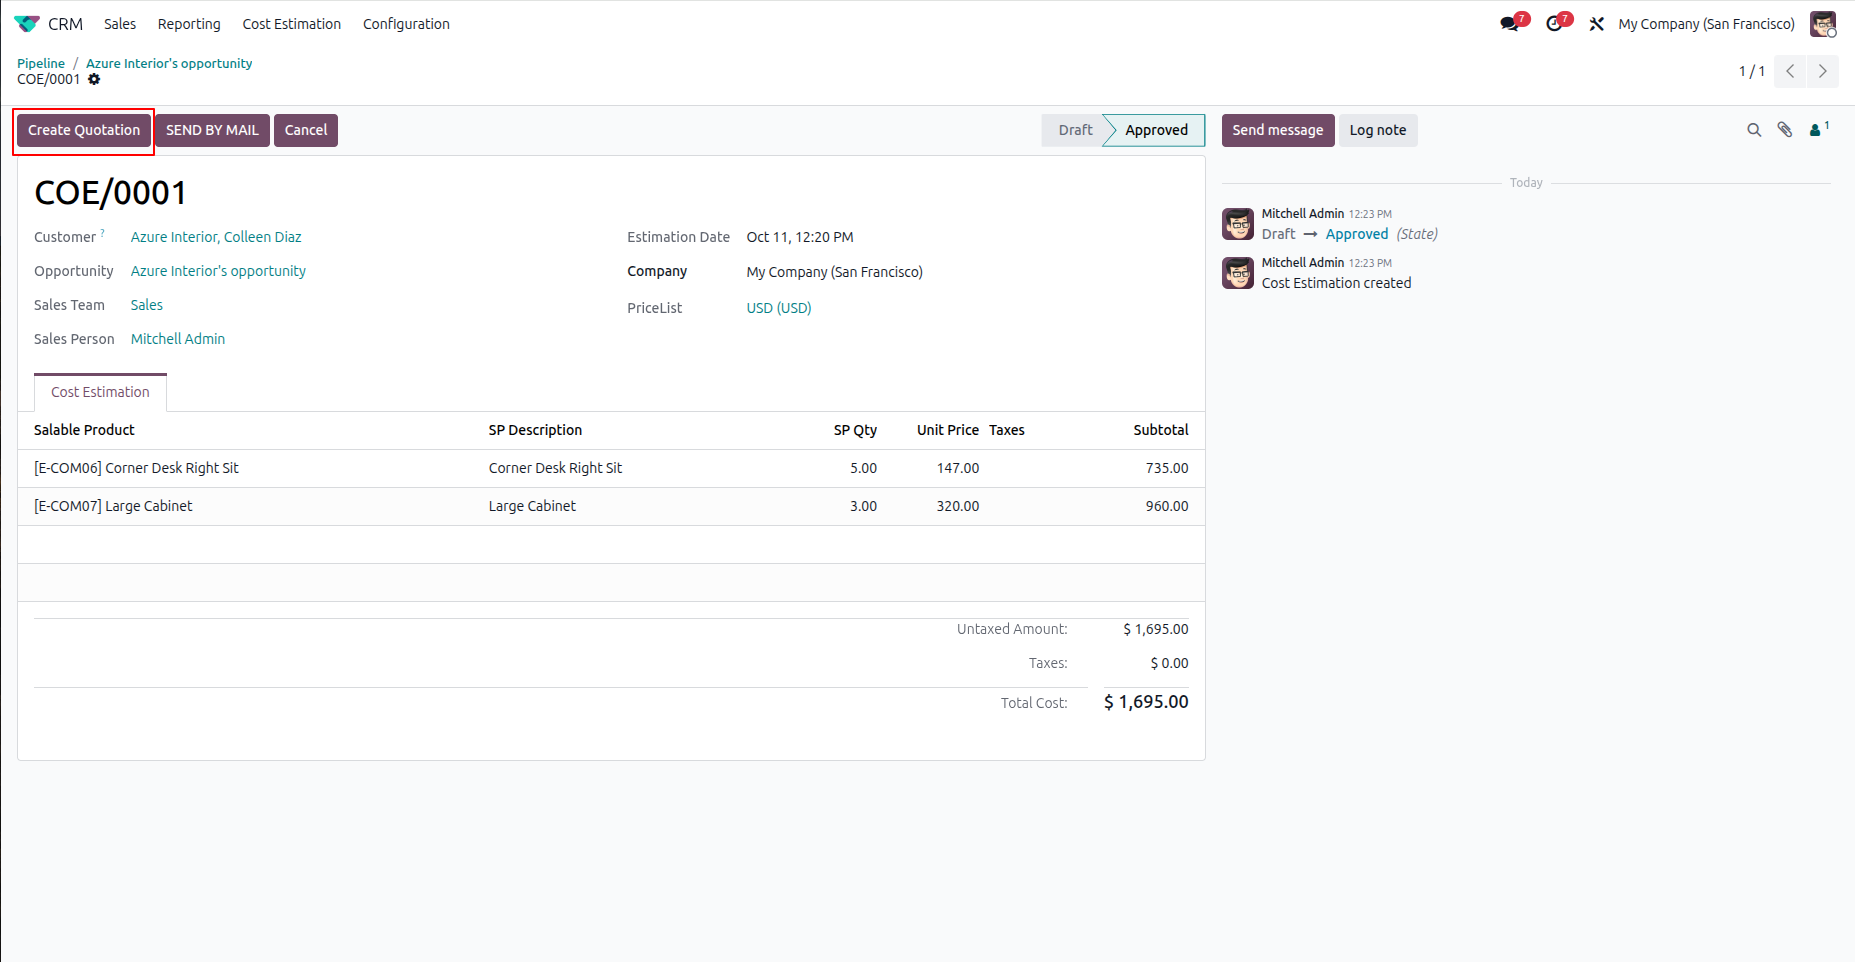Click the Cancel button
Viewport: 1855px width, 962px height.
pos(306,130)
